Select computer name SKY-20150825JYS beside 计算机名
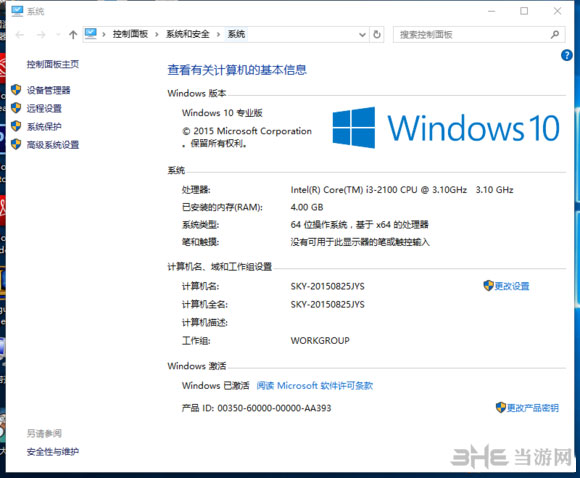Viewport: 580px width, 478px height. (x=328, y=286)
